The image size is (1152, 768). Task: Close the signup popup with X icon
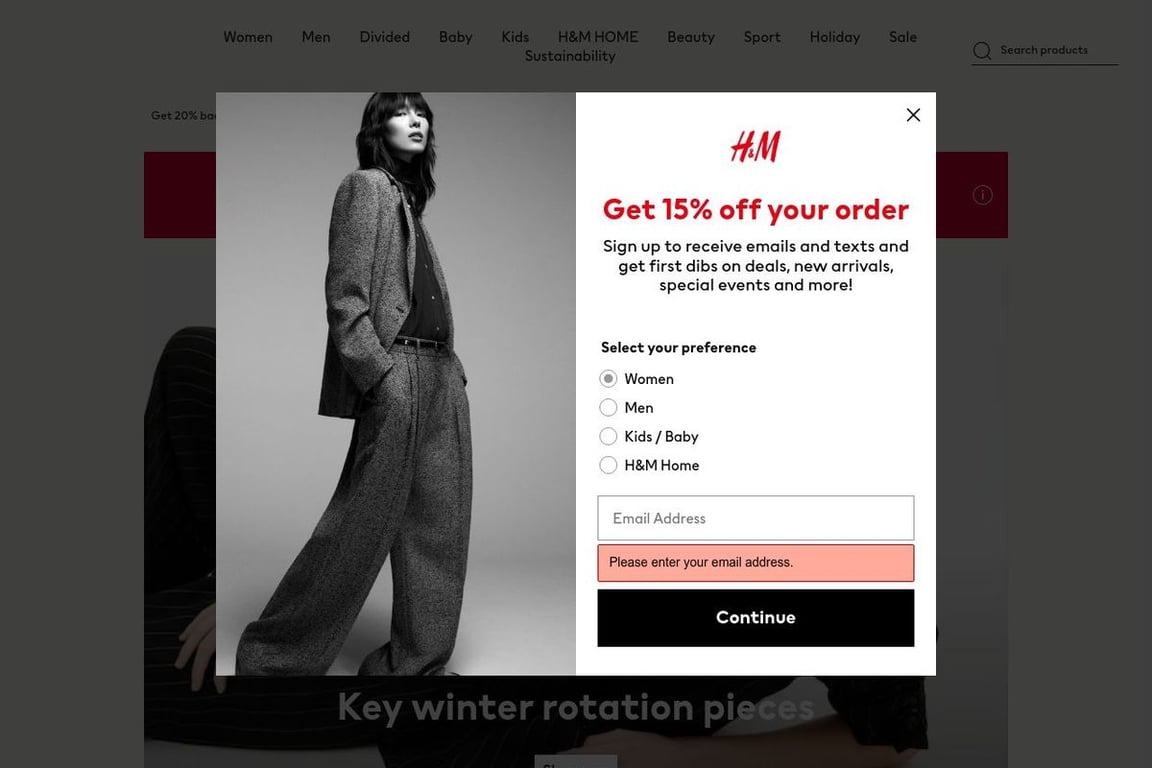click(x=912, y=115)
